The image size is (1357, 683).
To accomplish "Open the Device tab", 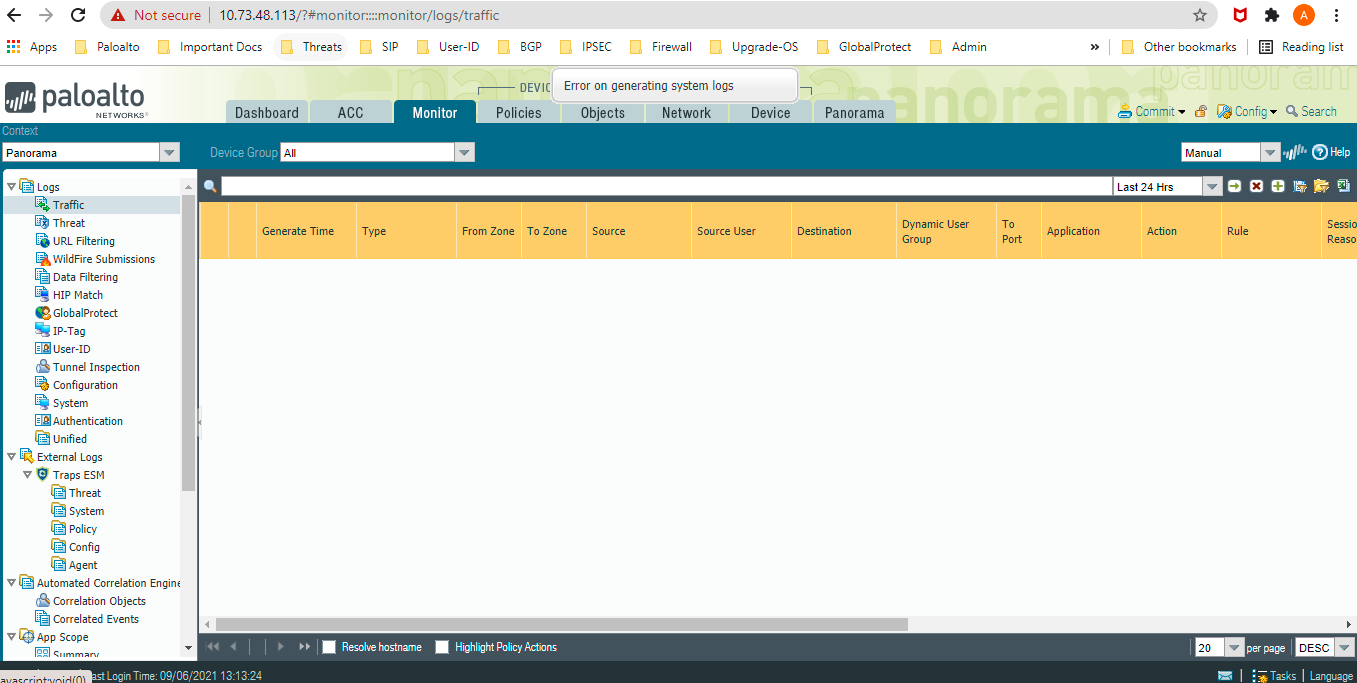I will pyautogui.click(x=771, y=112).
